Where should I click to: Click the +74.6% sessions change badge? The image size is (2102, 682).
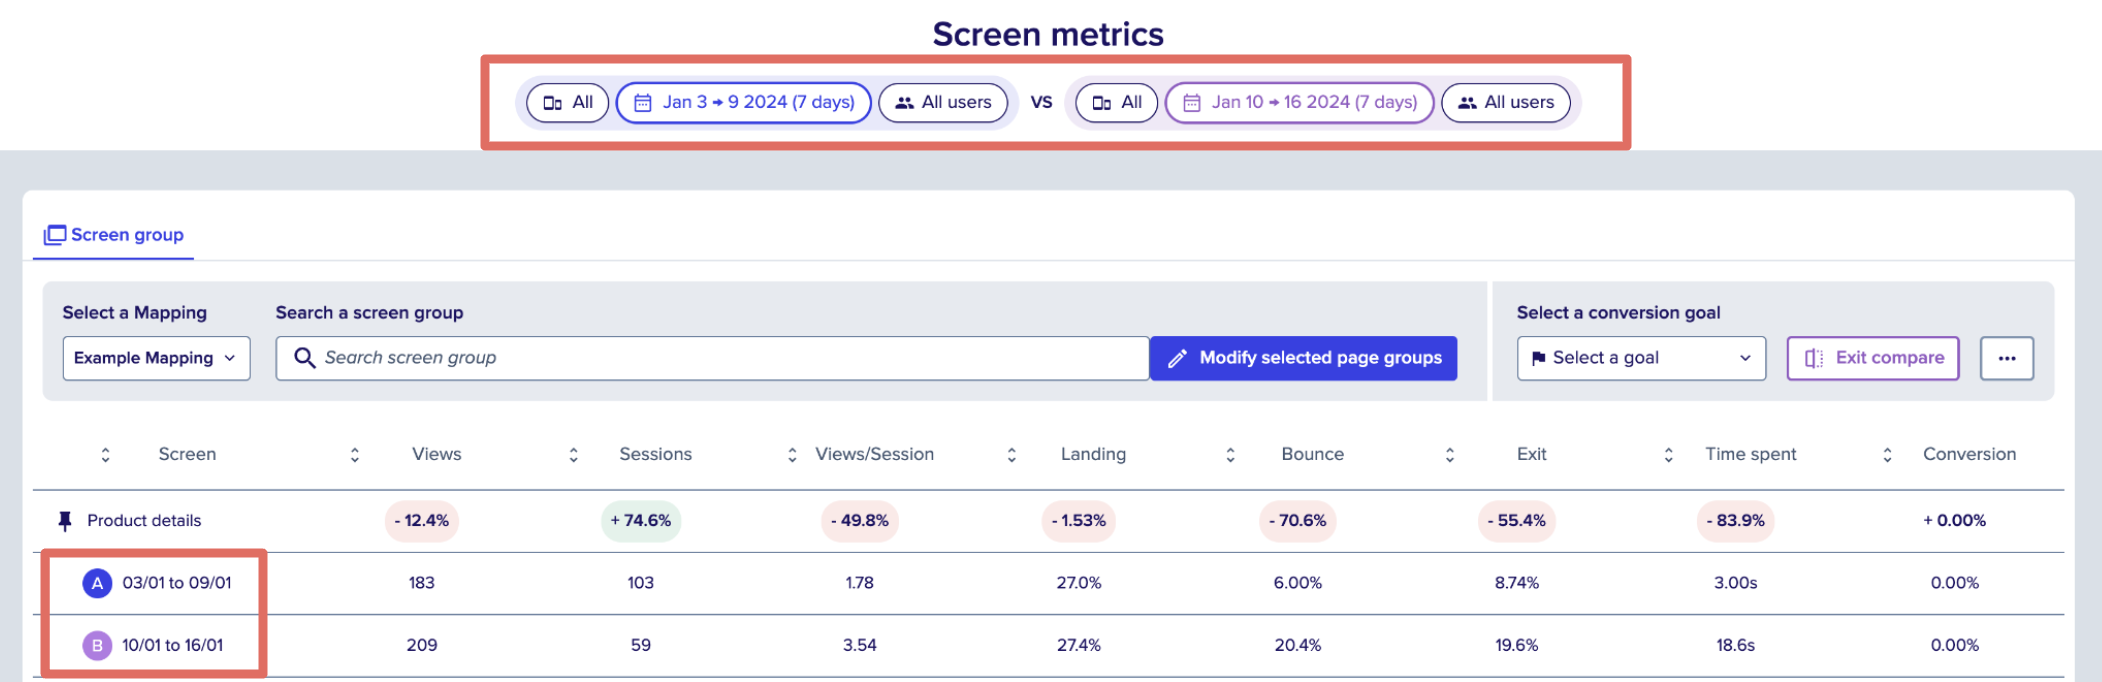coord(641,521)
